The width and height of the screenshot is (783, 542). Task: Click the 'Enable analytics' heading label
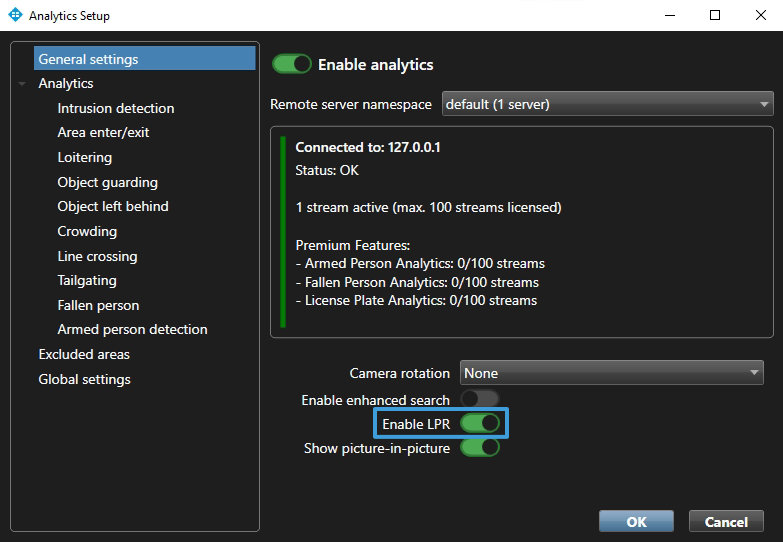pyautogui.click(x=376, y=64)
